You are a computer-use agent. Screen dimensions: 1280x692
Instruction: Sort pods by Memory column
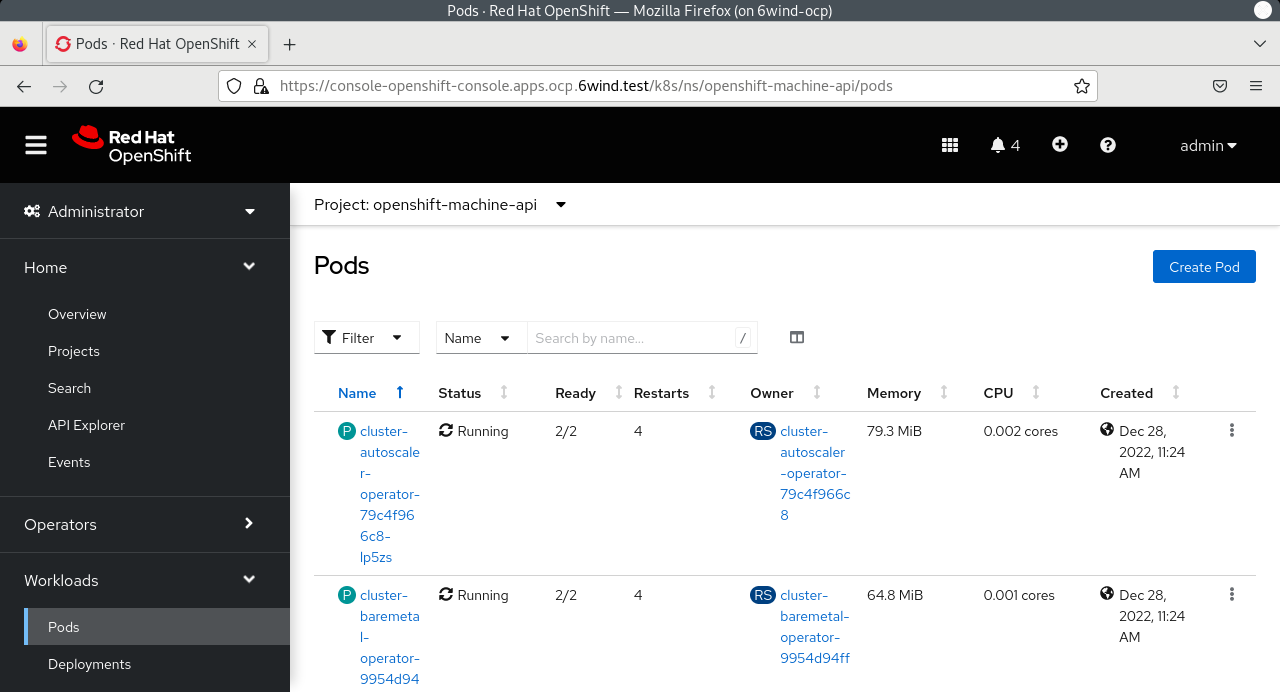(x=894, y=393)
